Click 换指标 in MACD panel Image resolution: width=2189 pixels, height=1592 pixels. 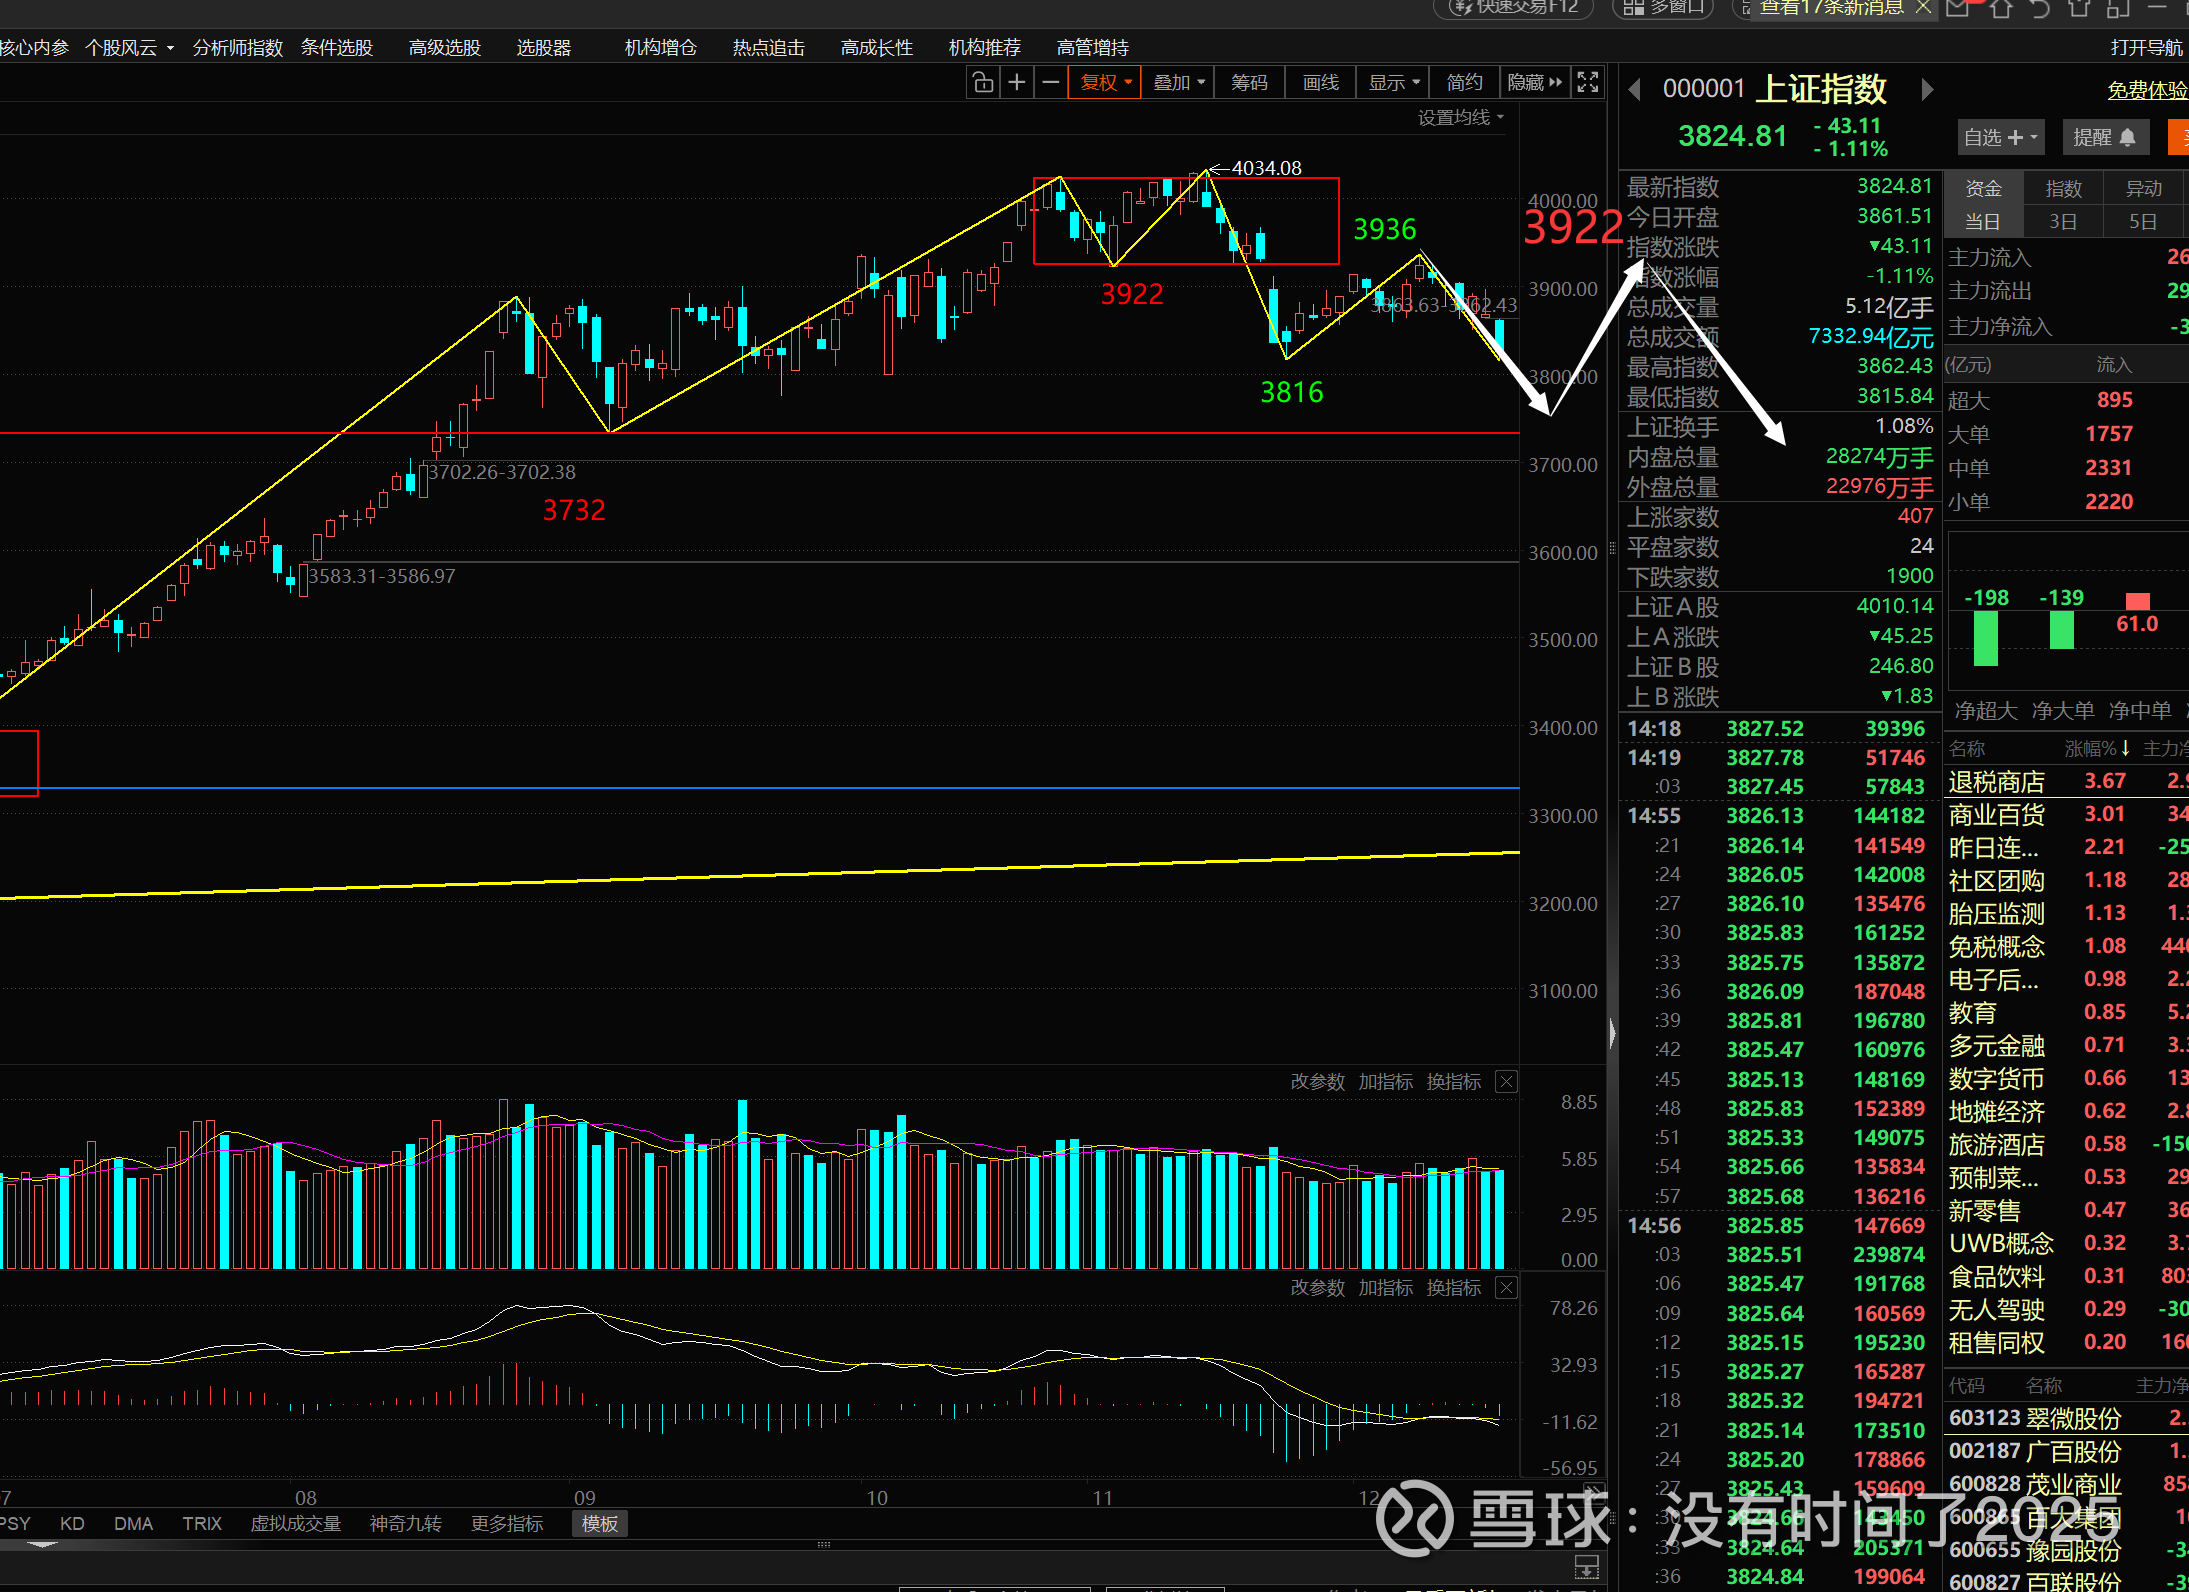tap(1453, 1288)
